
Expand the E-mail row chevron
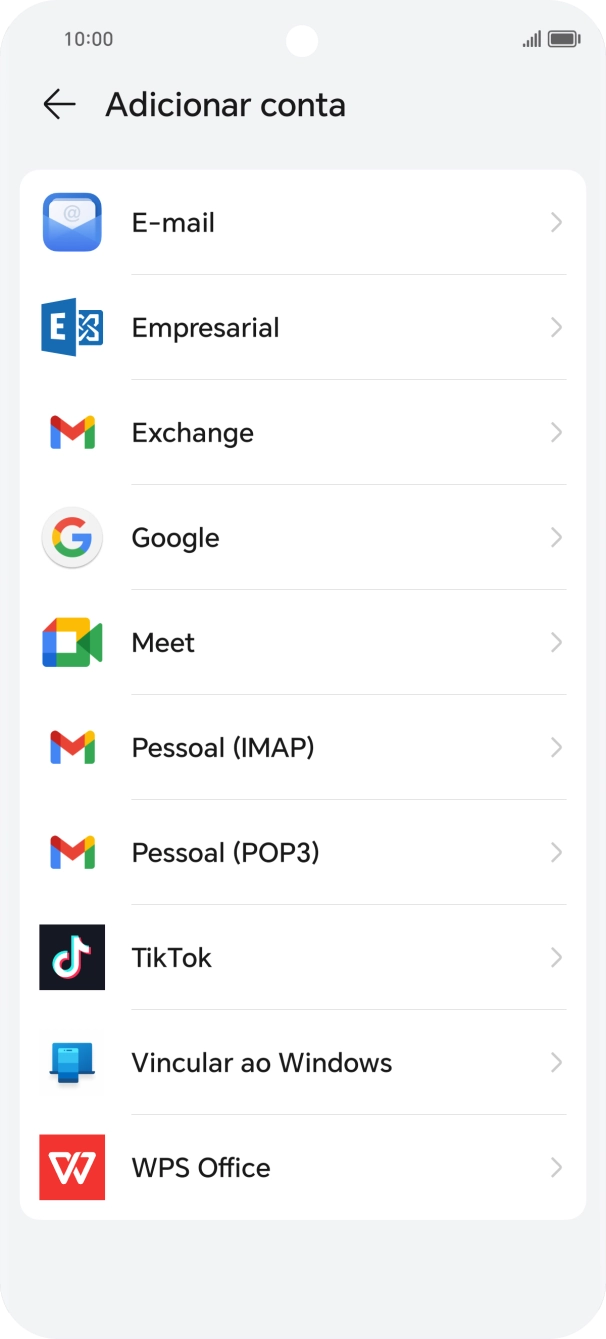point(556,222)
